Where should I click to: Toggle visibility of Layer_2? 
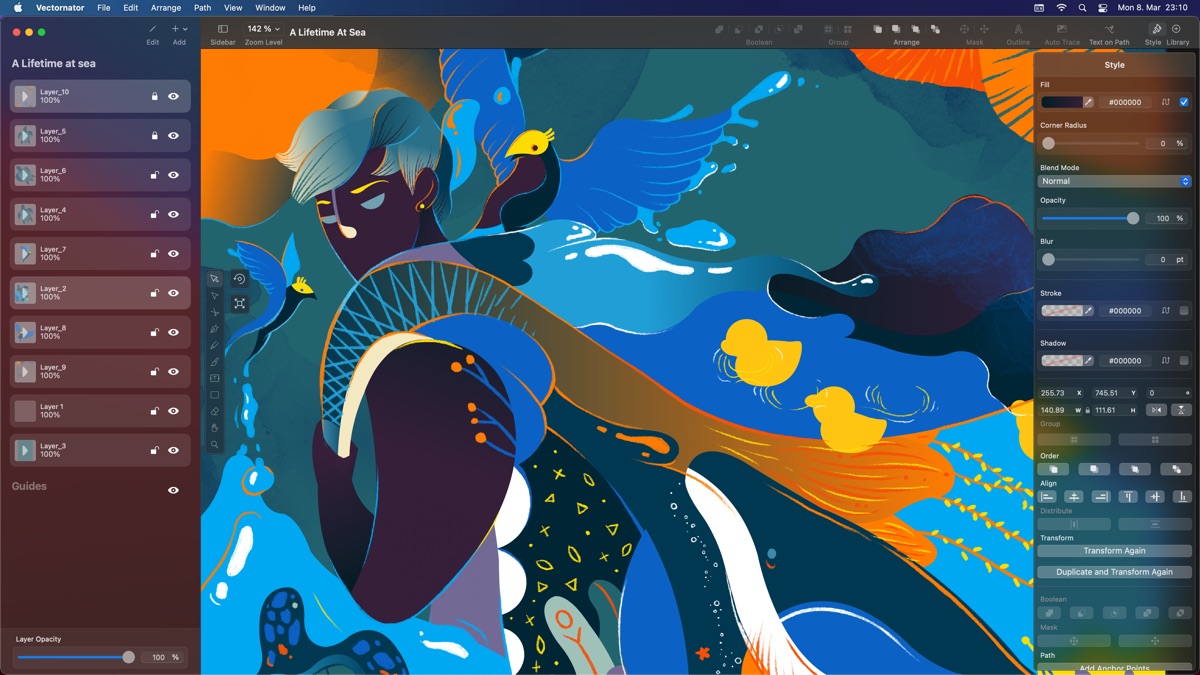173,293
